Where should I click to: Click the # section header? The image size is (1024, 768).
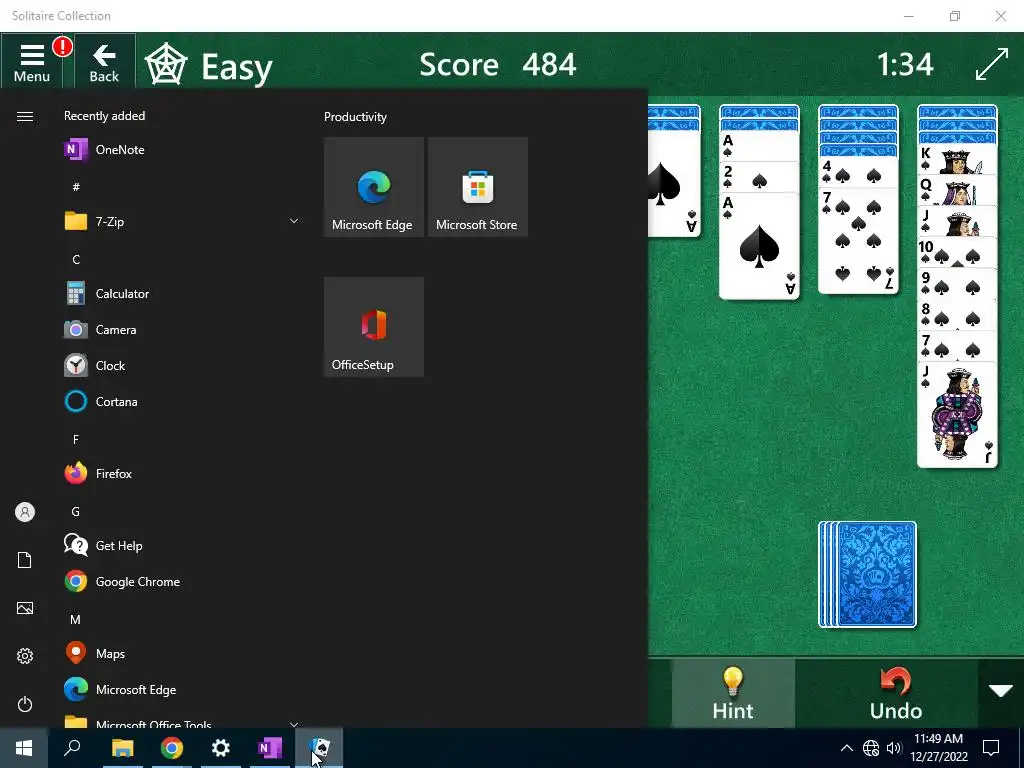[76, 187]
